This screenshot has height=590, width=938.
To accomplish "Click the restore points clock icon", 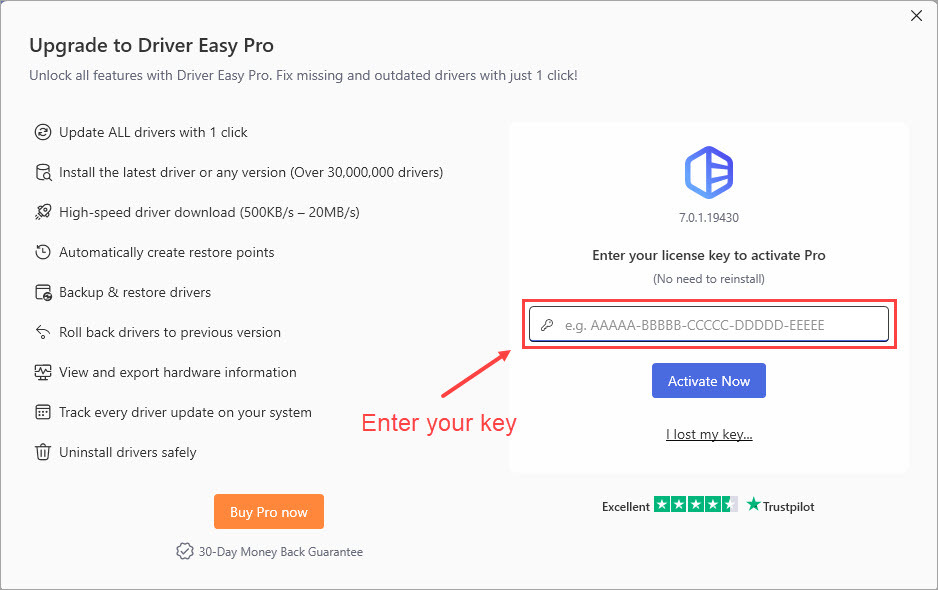I will (42, 252).
